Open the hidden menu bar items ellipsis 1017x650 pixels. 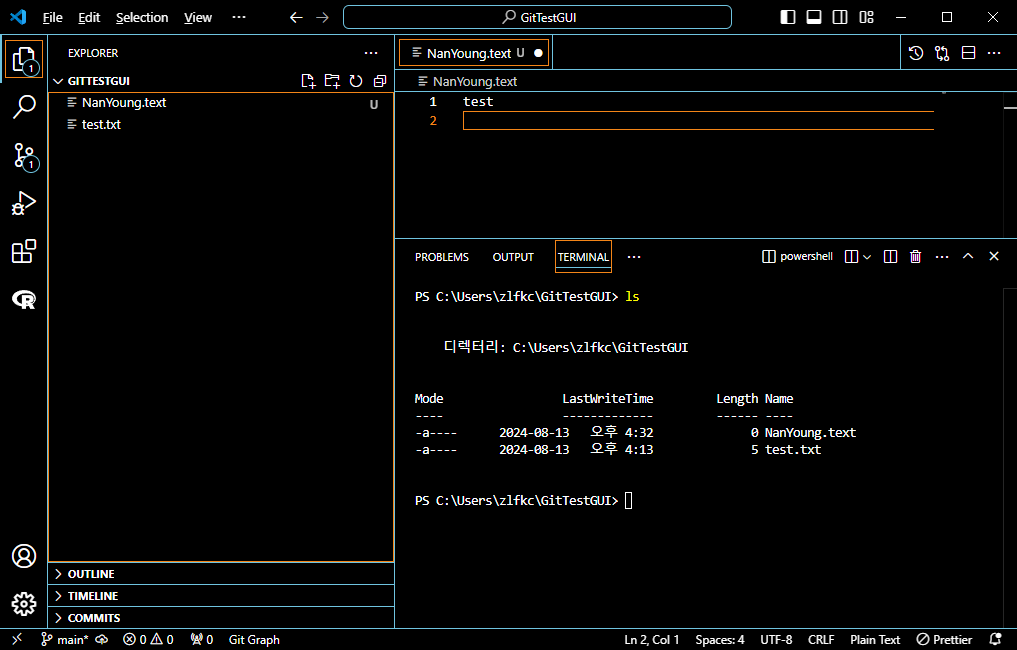[239, 17]
